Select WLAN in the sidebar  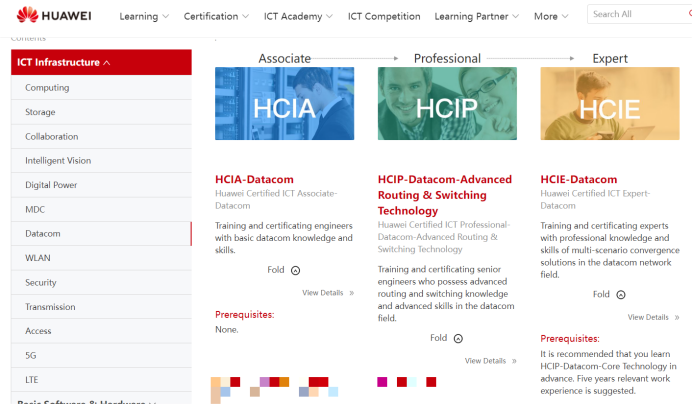click(x=101, y=258)
